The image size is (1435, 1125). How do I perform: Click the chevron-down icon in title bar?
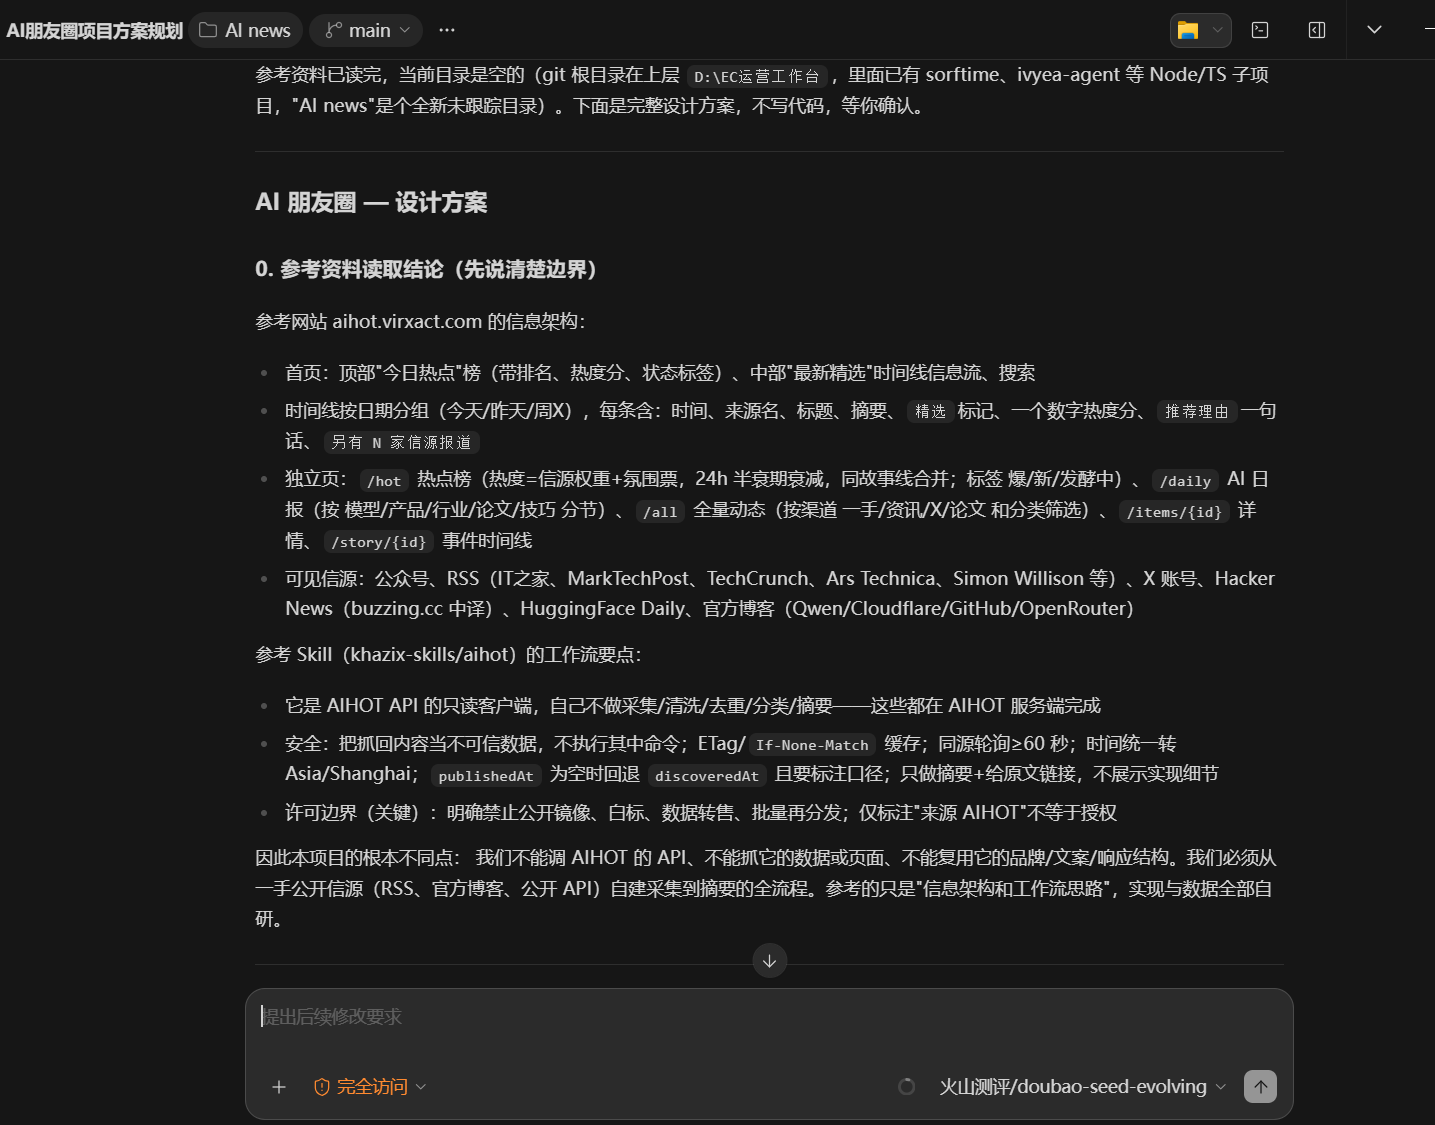pos(1375,30)
